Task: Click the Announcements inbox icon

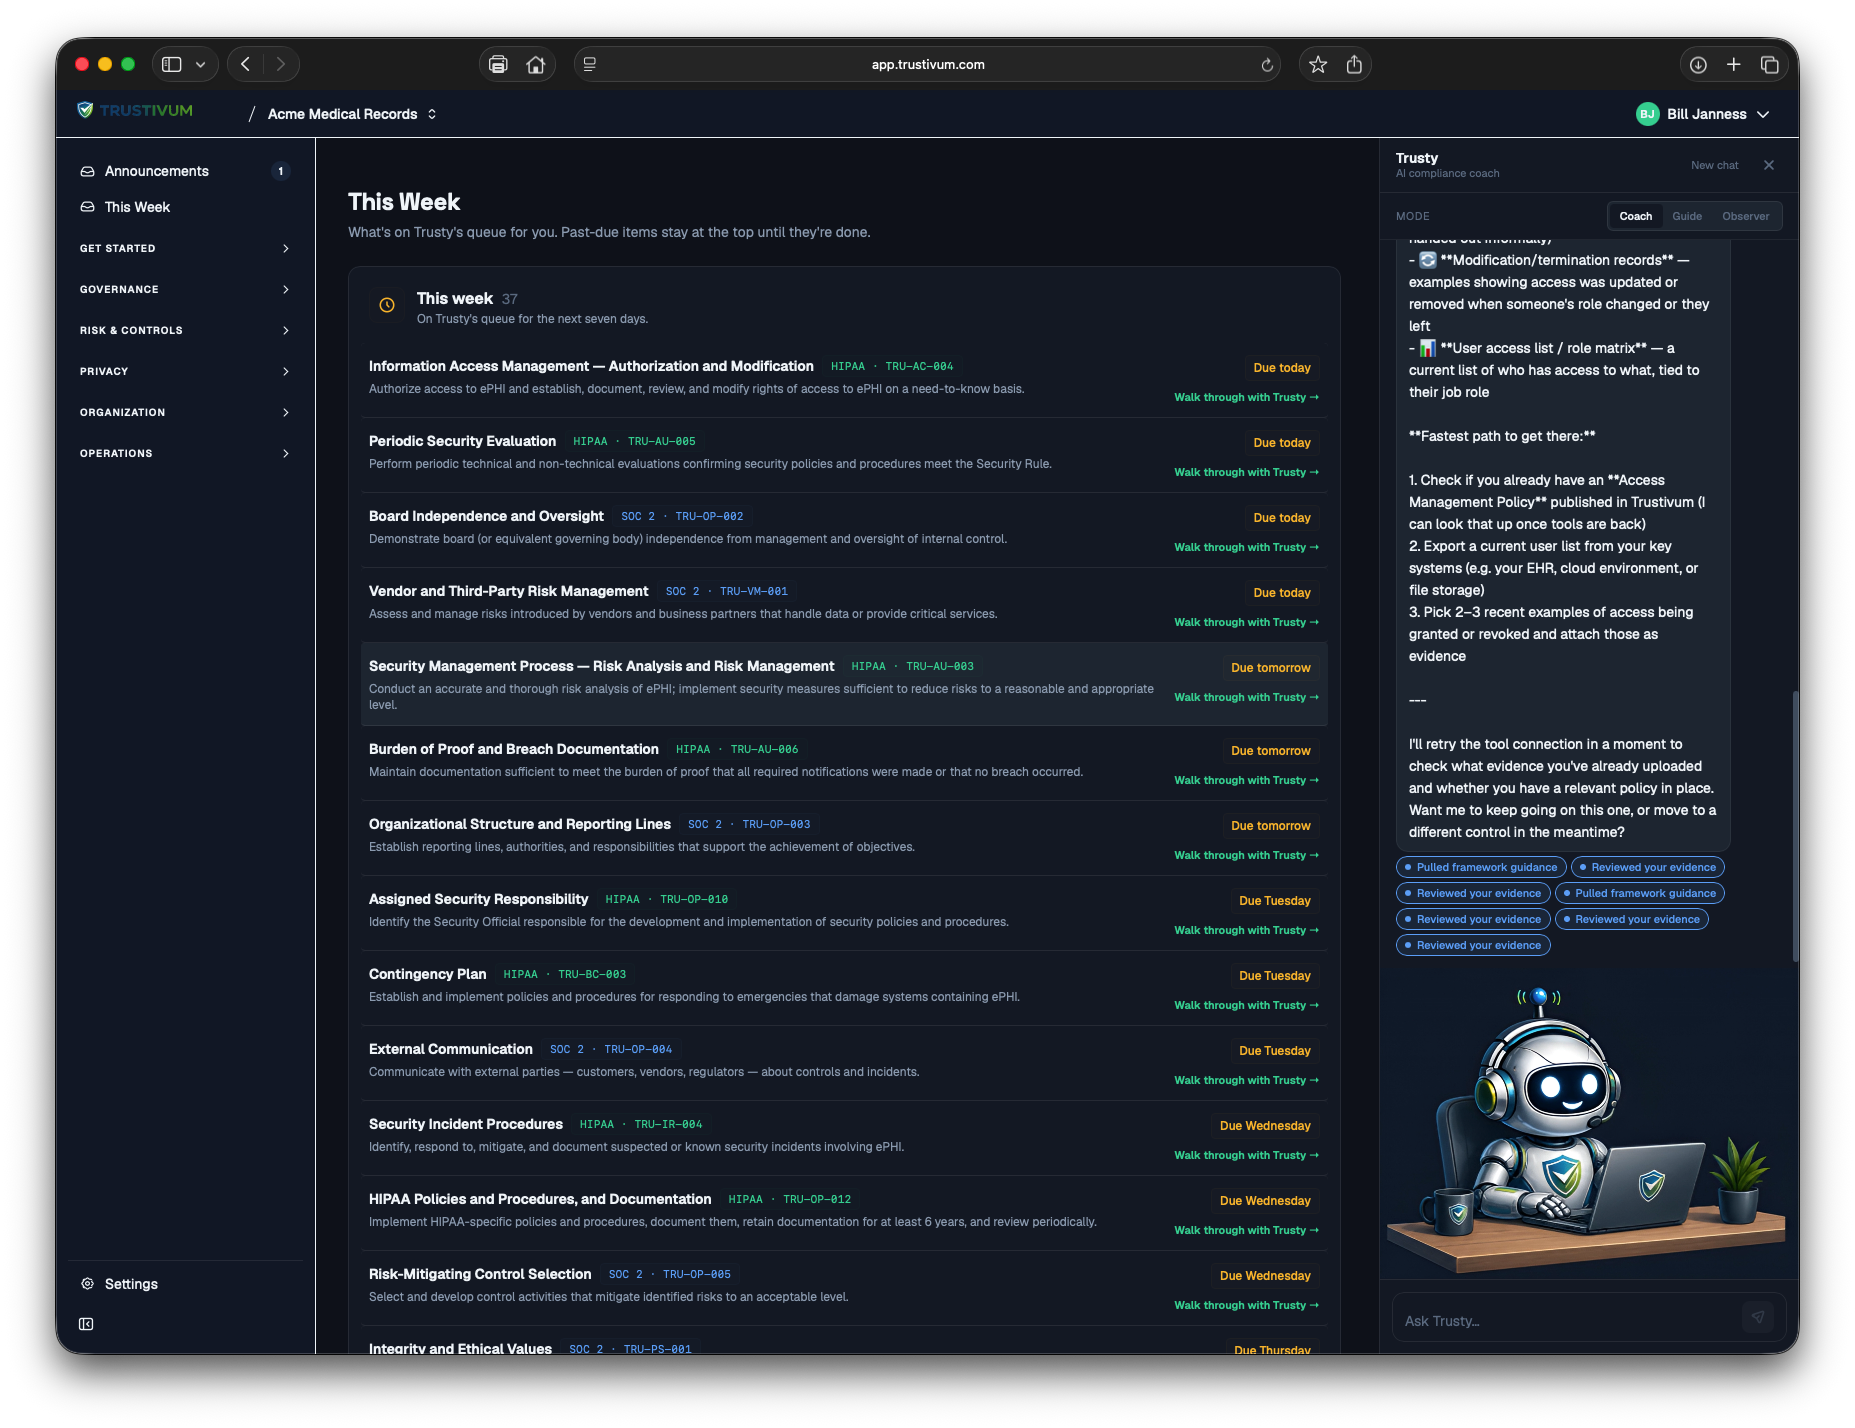Action: 87,171
